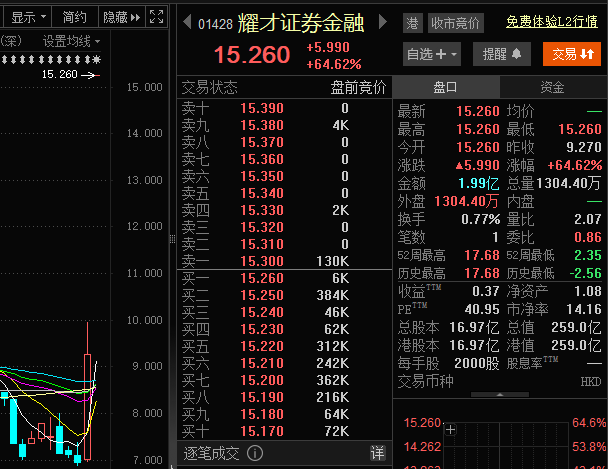Click the panel splitter handle
This screenshot has height=469, width=608.
click(x=173, y=239)
